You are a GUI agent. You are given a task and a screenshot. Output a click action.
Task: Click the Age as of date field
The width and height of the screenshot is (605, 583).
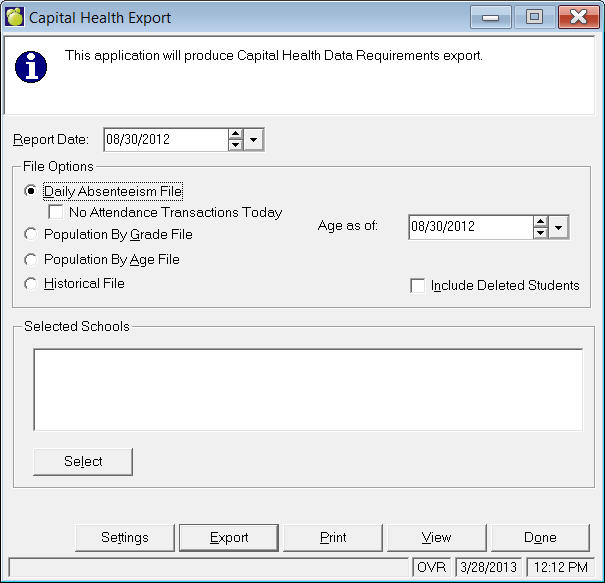[469, 228]
